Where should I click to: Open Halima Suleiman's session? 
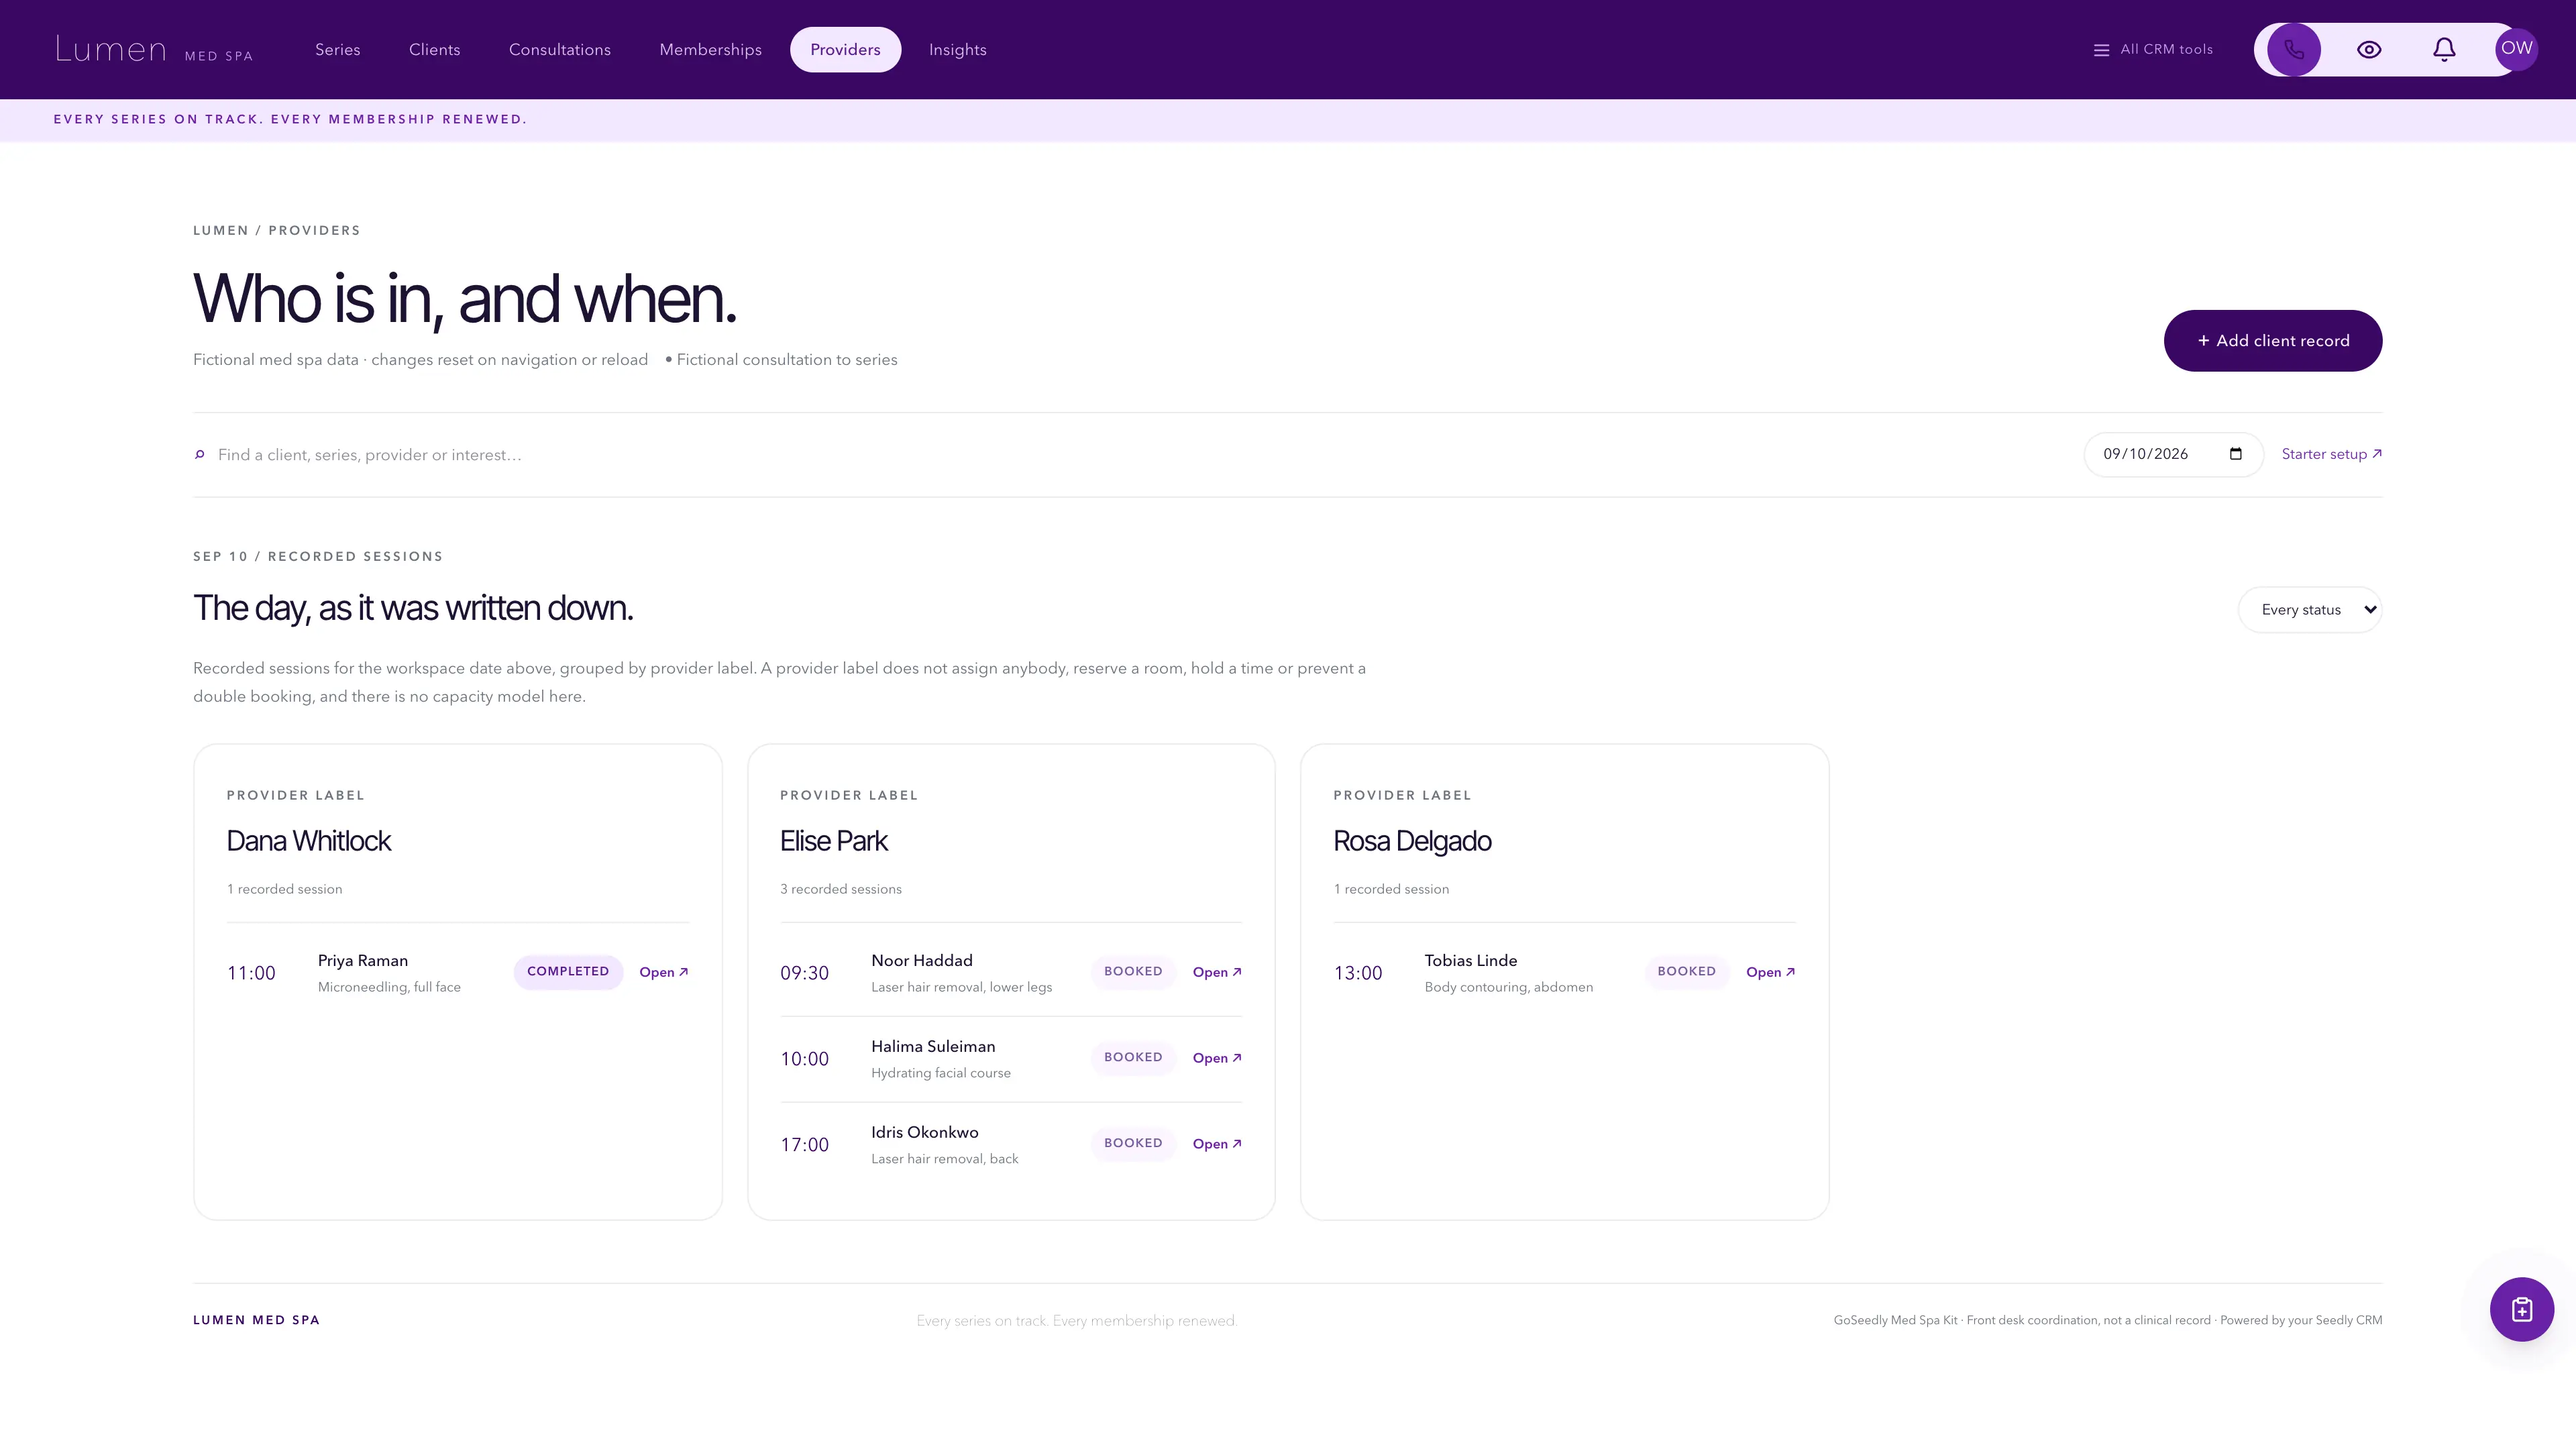[x=1217, y=1058]
